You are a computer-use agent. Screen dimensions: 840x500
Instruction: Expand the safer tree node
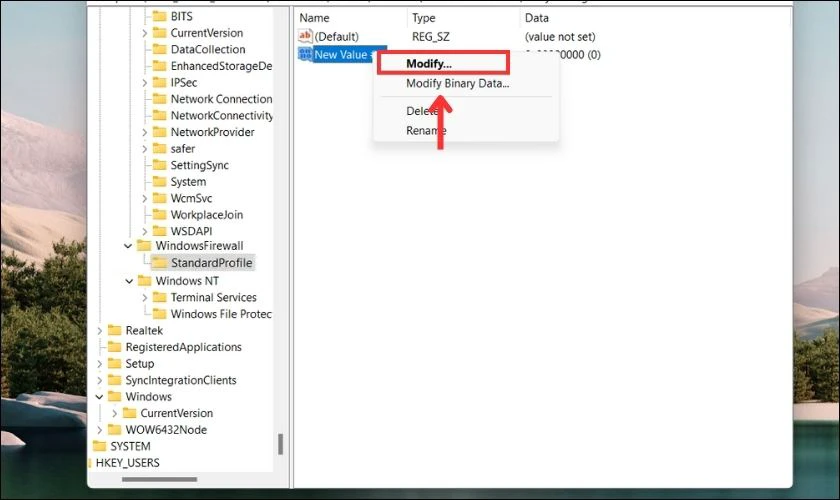(144, 149)
